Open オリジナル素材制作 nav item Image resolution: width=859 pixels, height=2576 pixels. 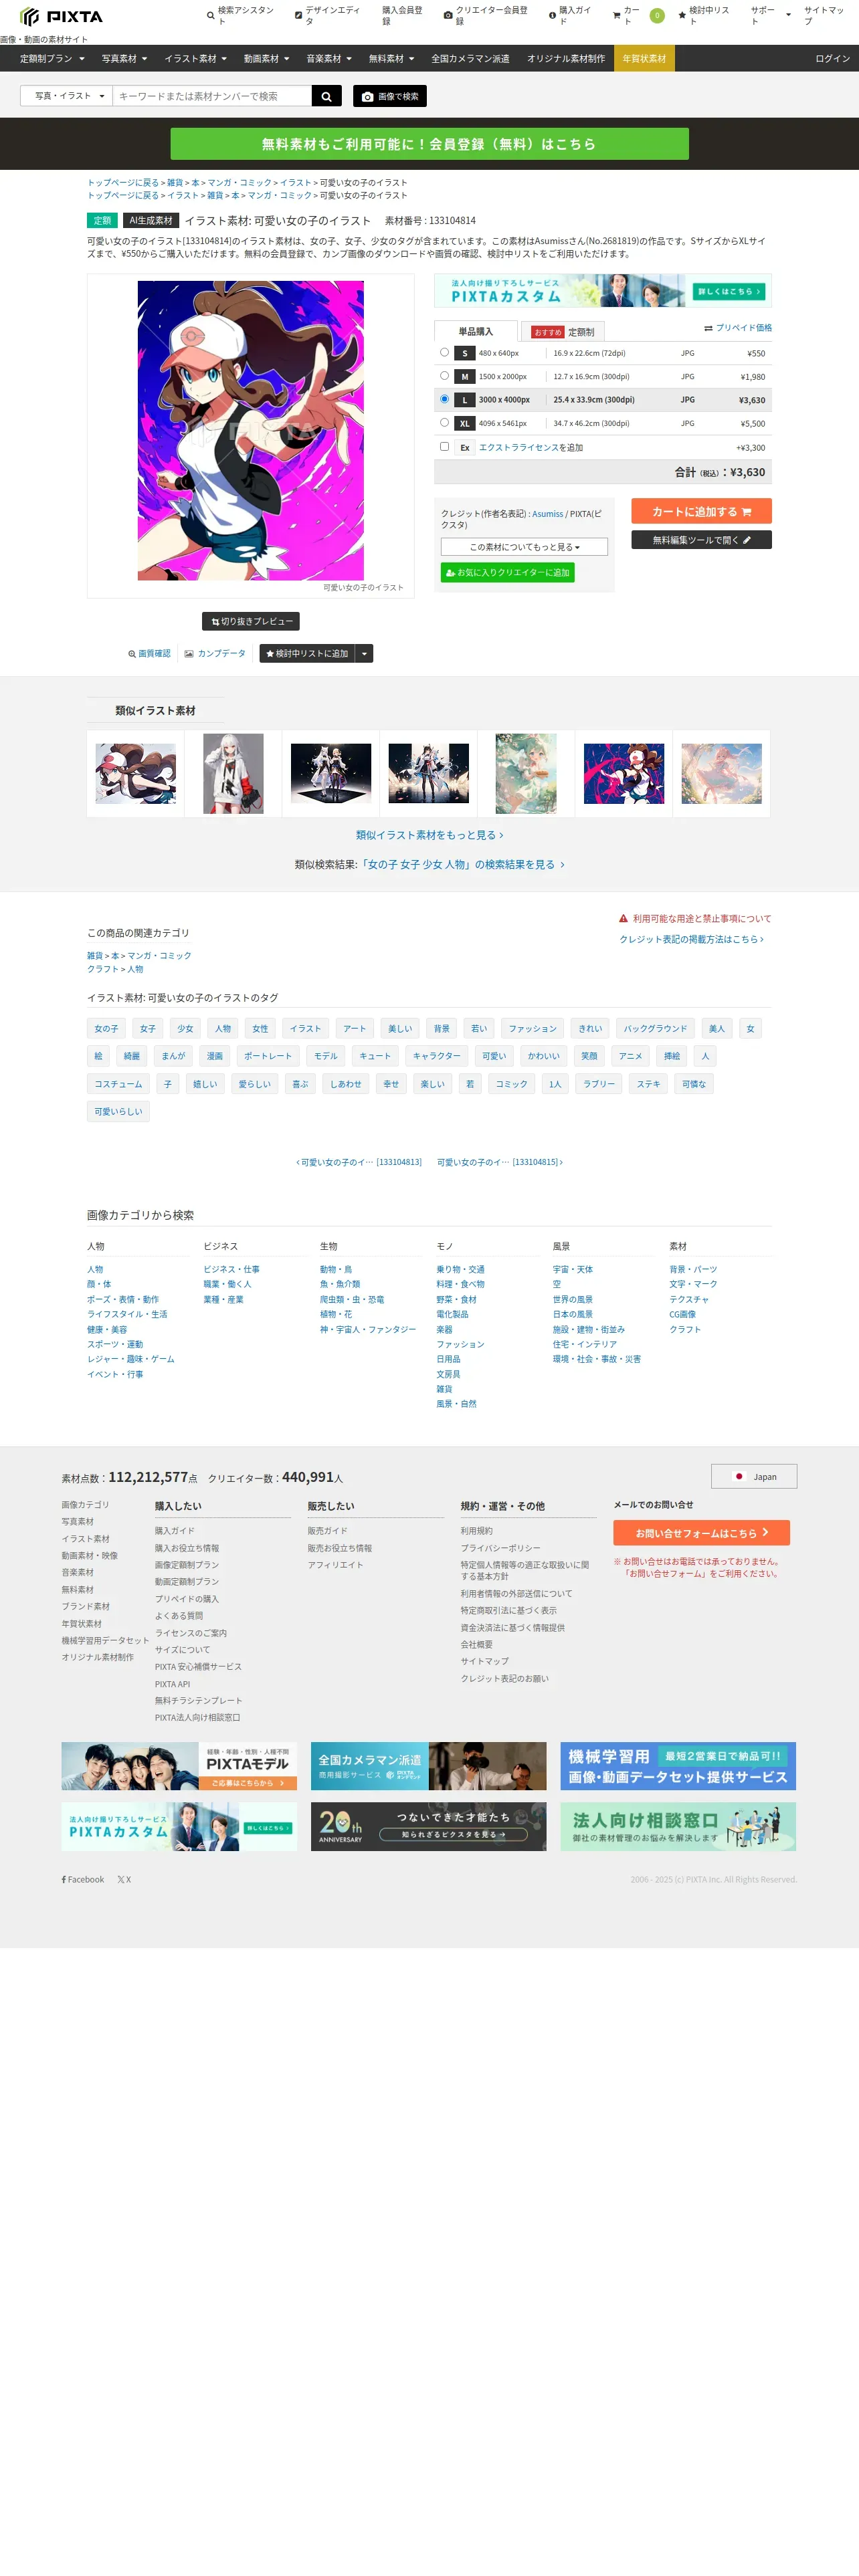(x=566, y=59)
